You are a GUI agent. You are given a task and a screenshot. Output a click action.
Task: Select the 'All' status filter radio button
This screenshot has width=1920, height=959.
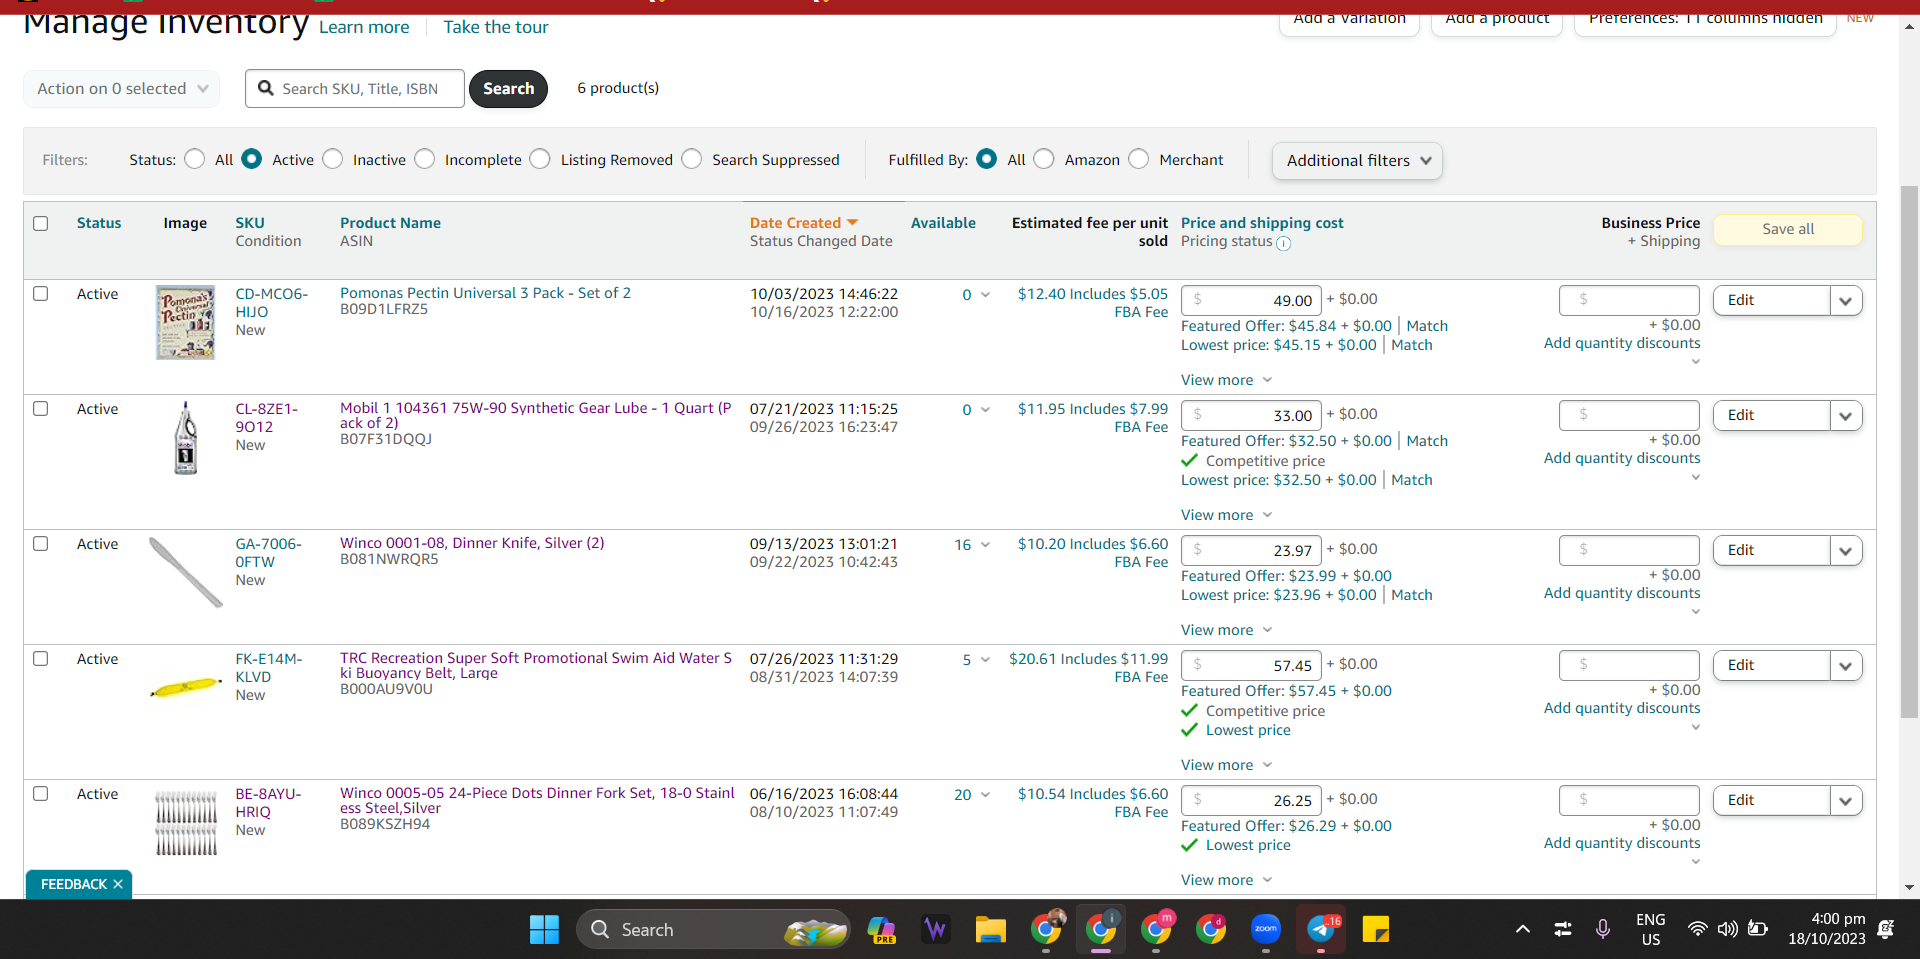[x=195, y=159]
